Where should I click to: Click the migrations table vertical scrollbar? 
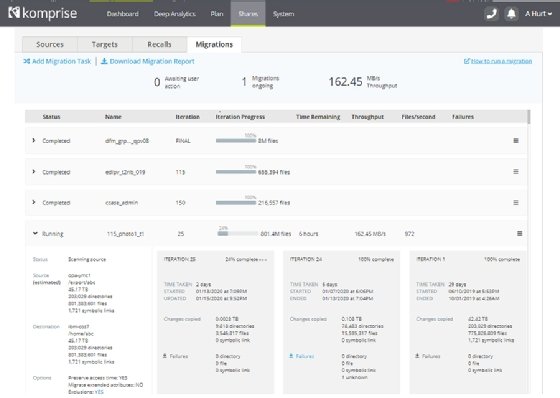point(529,117)
